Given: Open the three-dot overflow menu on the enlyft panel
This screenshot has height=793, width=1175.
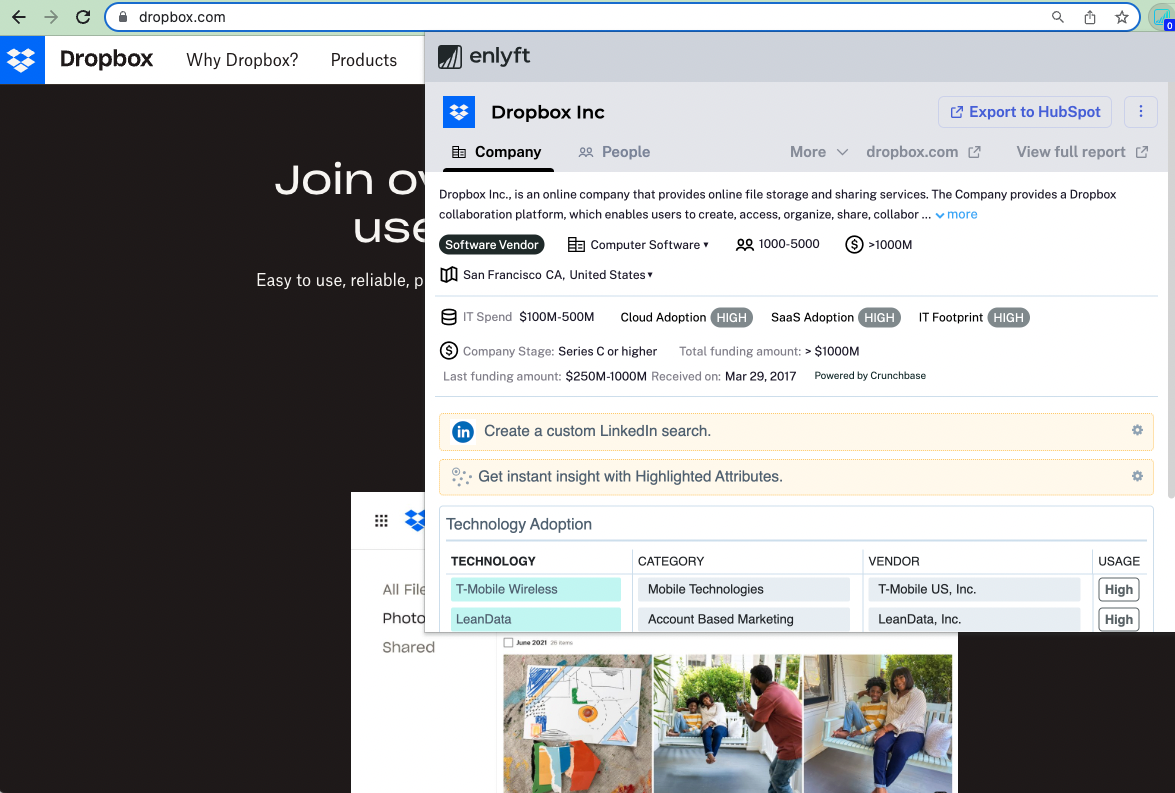Looking at the screenshot, I should (x=1140, y=112).
